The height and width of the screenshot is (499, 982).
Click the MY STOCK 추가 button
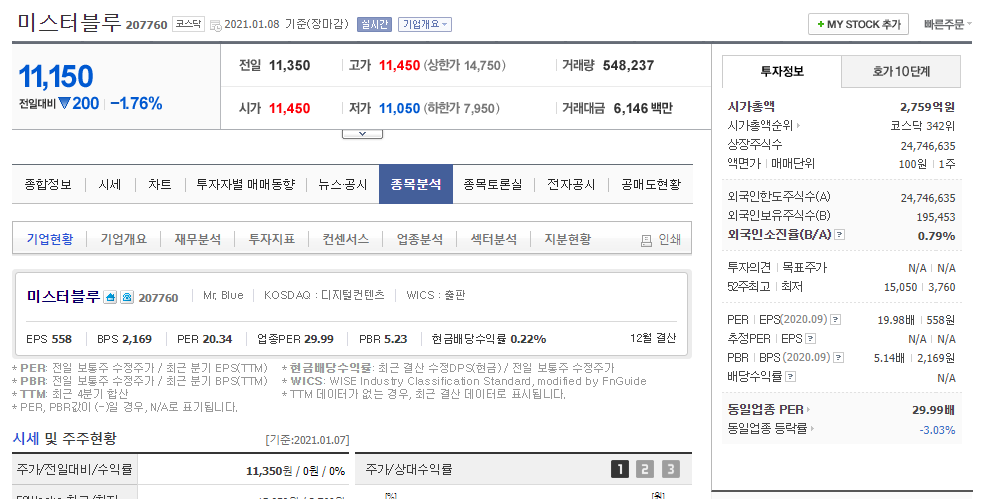[858, 24]
